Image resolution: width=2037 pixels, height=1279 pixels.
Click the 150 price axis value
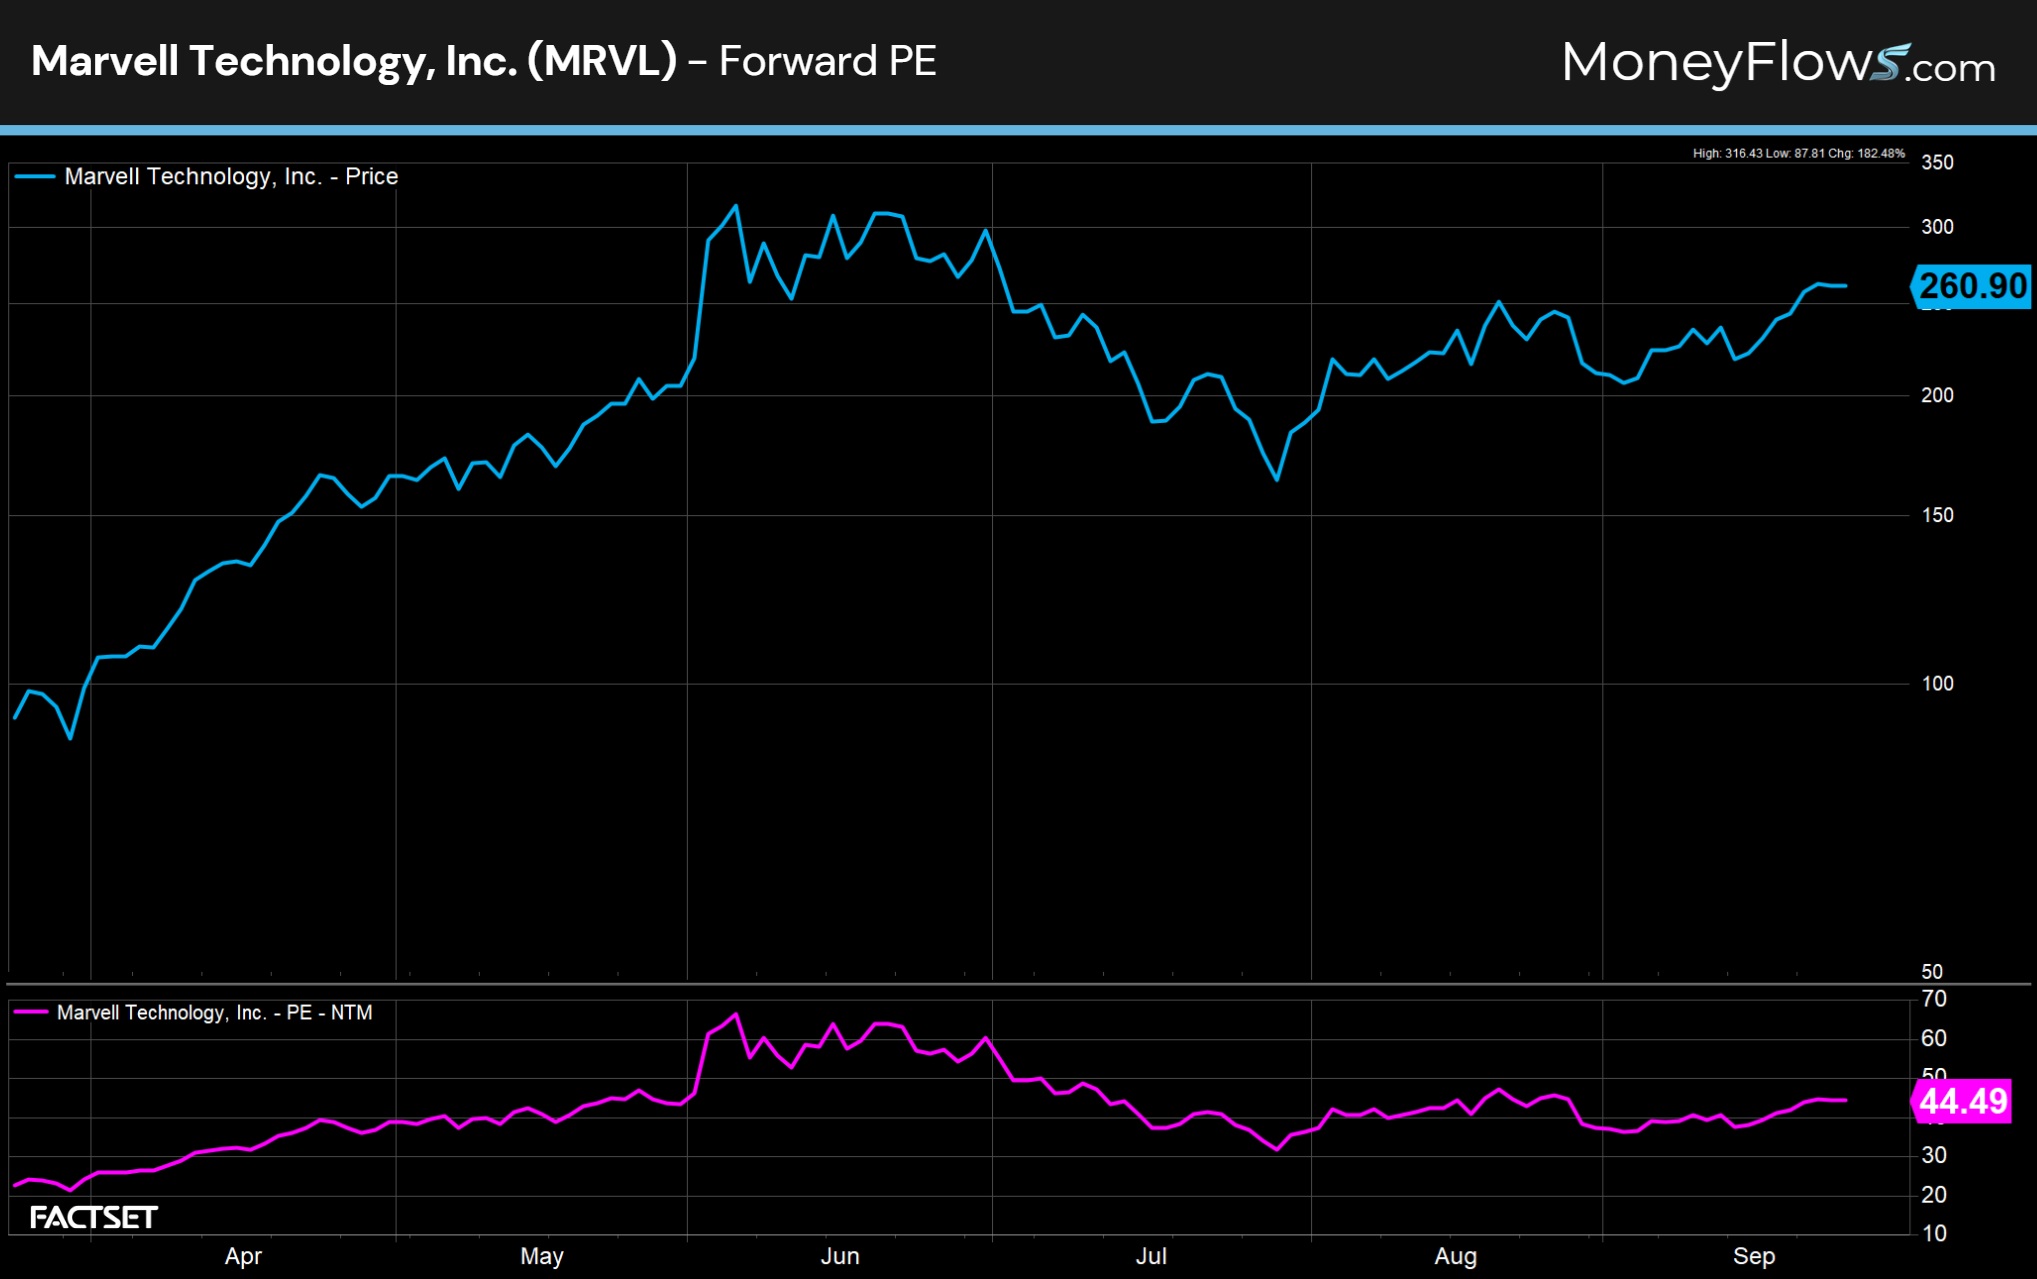(1937, 515)
